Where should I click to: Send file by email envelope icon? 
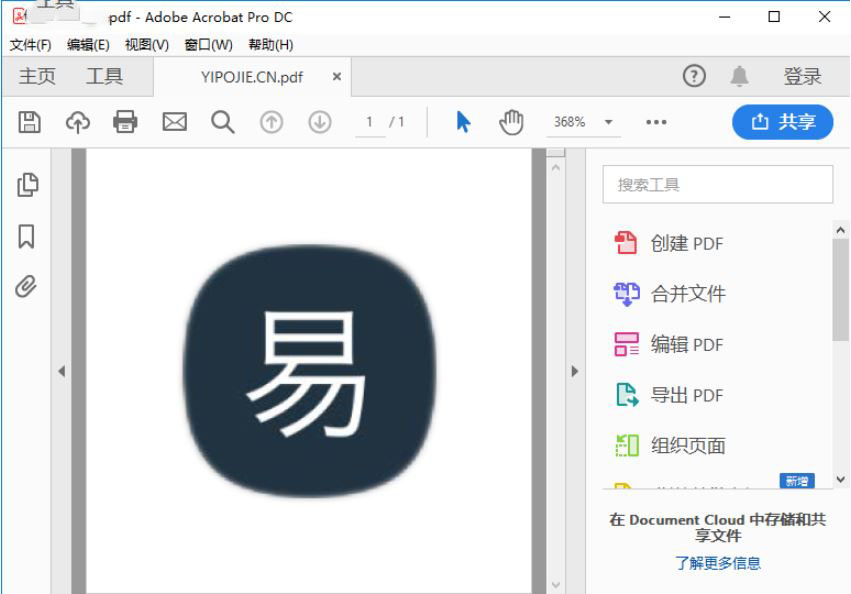coord(174,122)
